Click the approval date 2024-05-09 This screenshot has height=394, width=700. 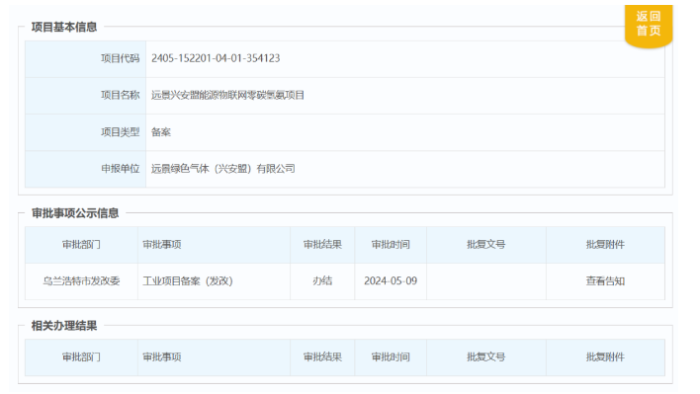pos(391,281)
